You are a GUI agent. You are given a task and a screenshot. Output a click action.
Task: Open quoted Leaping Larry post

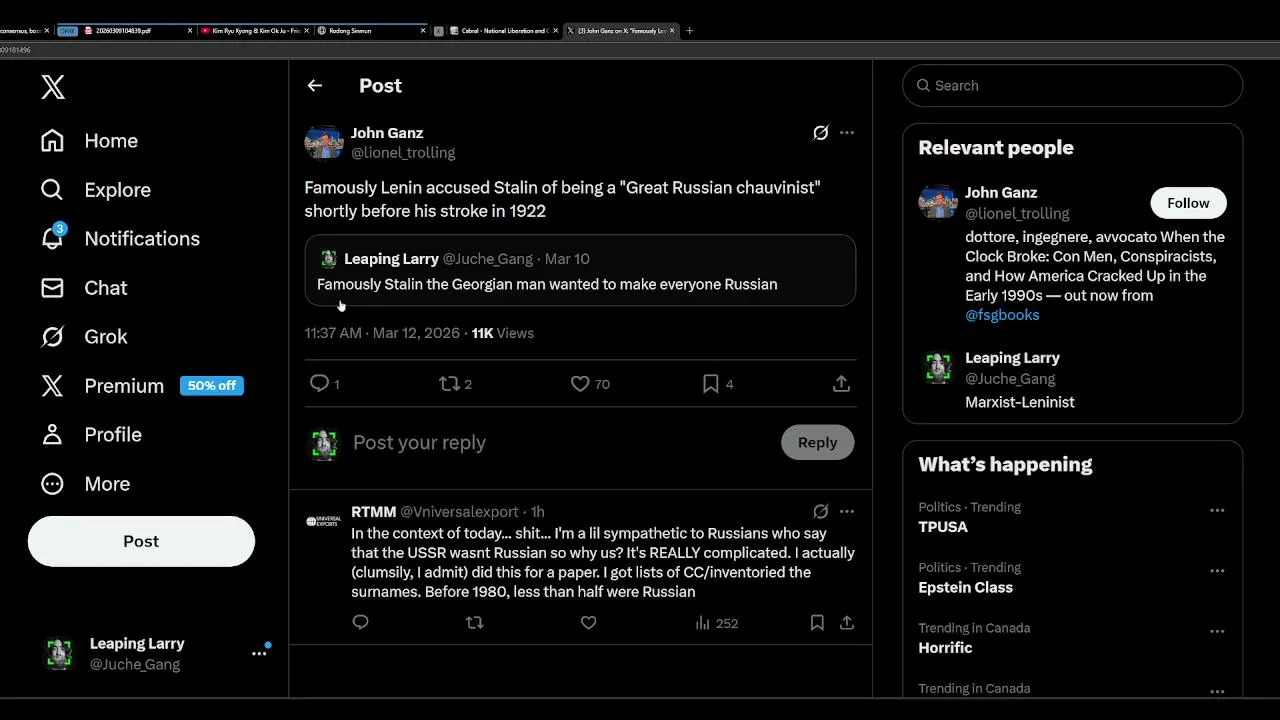[580, 270]
